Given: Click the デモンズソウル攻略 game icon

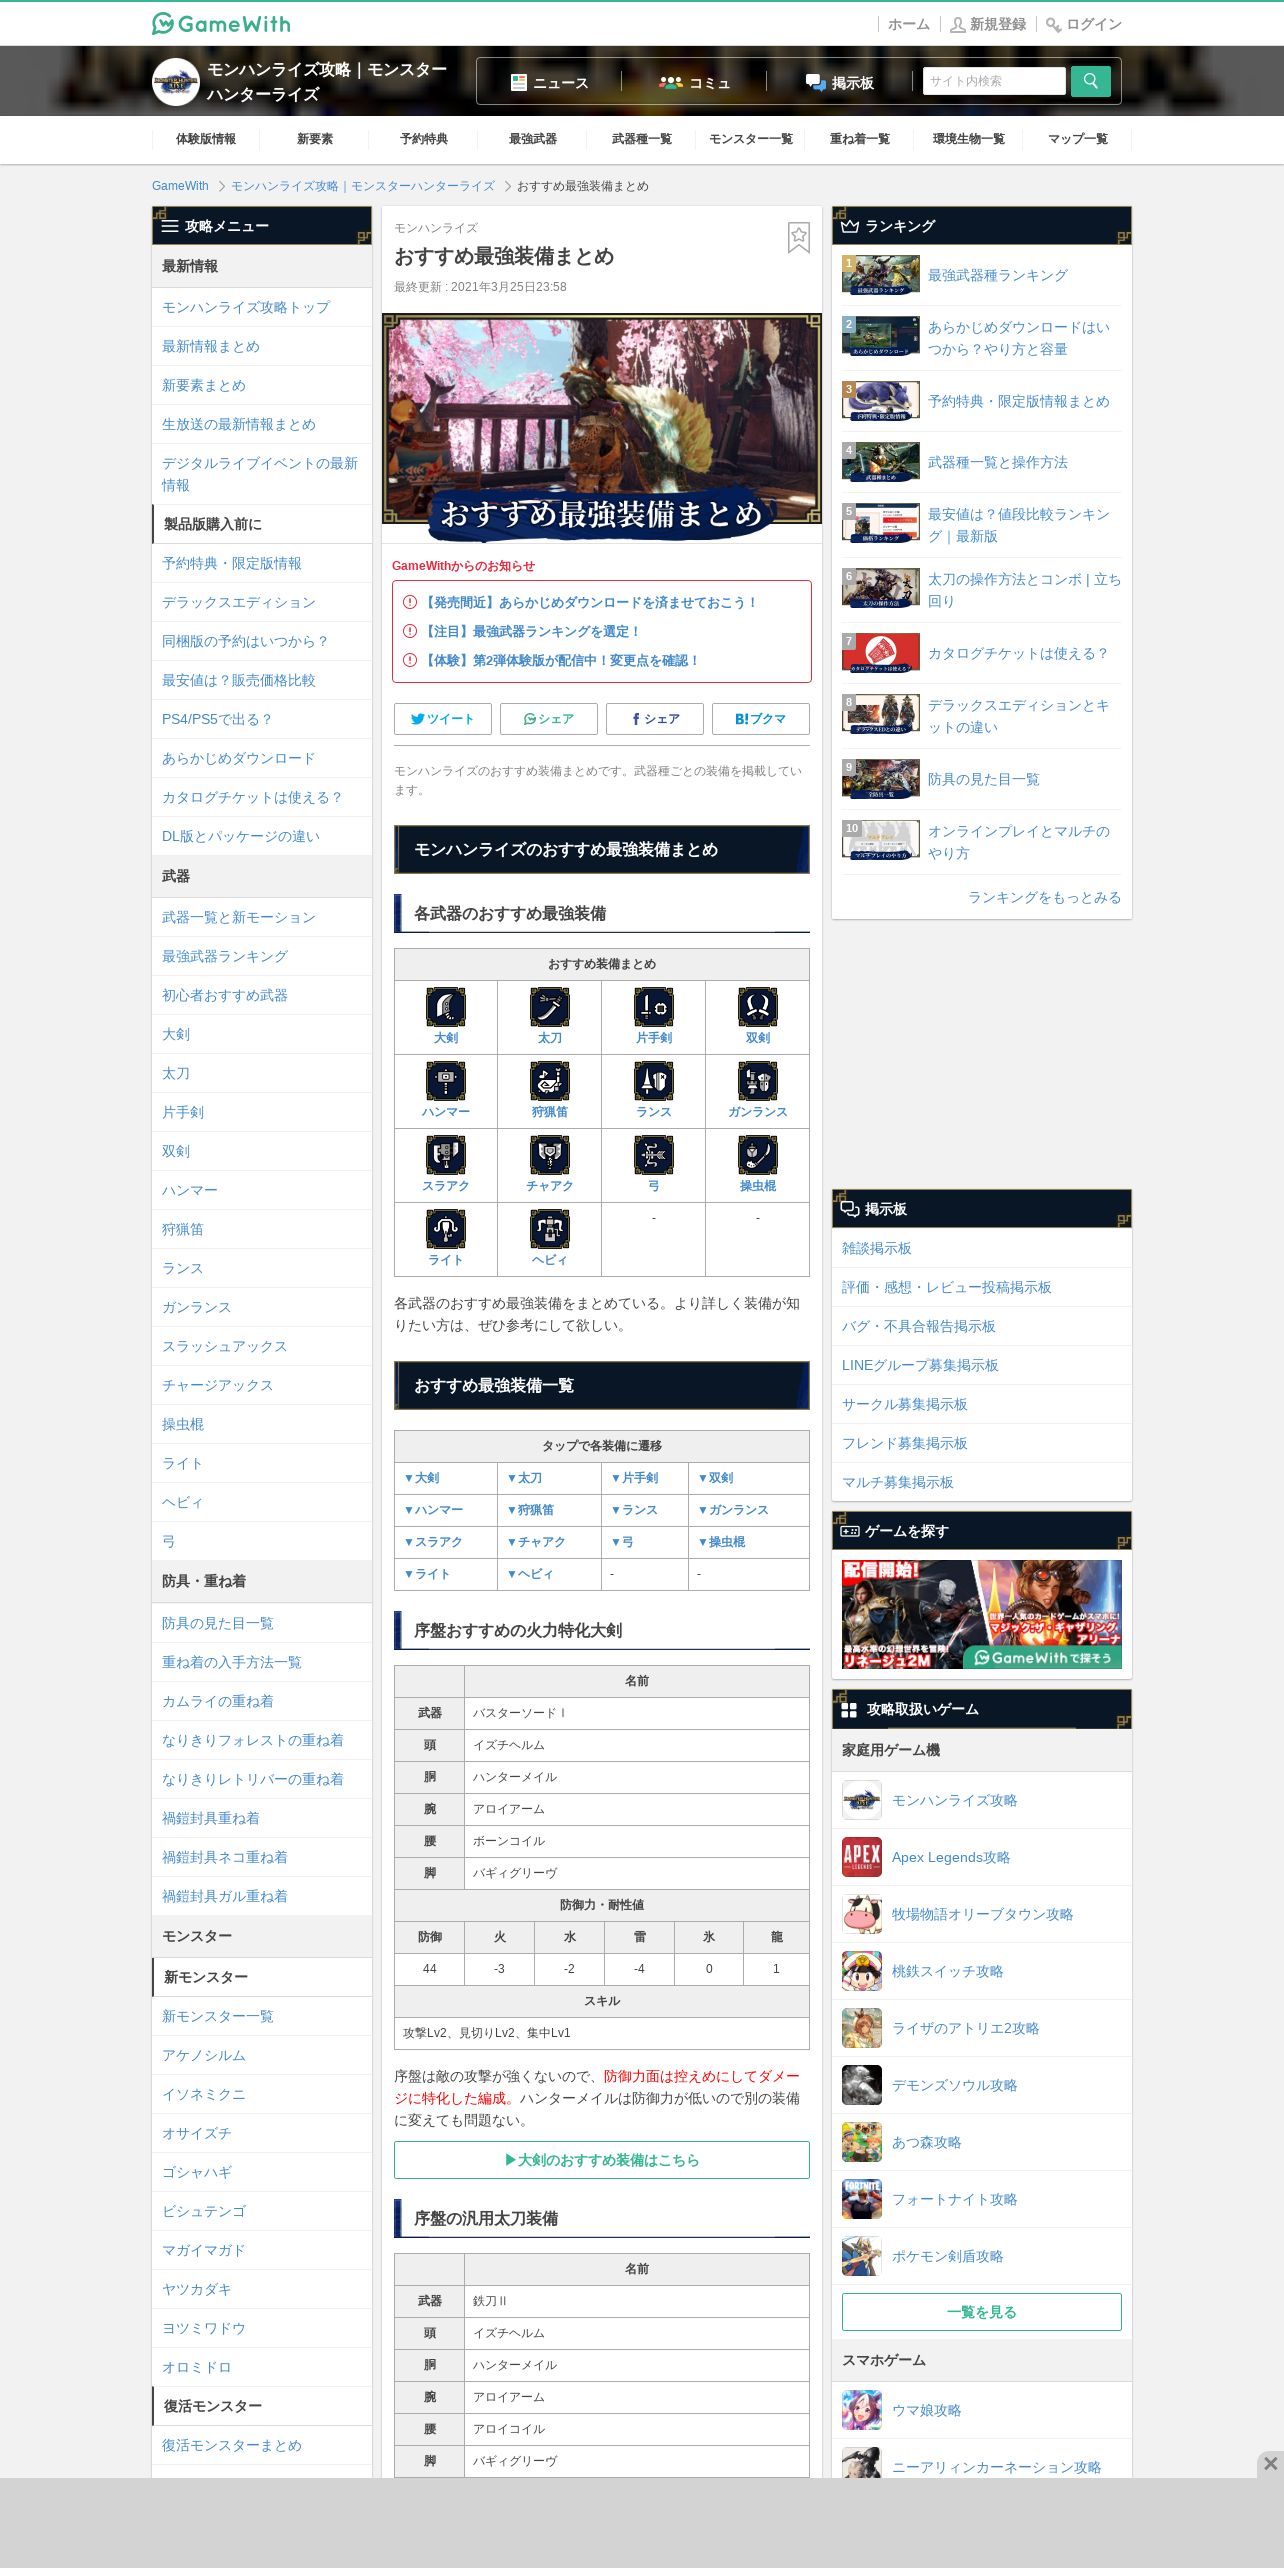Looking at the screenshot, I should [x=861, y=2085].
